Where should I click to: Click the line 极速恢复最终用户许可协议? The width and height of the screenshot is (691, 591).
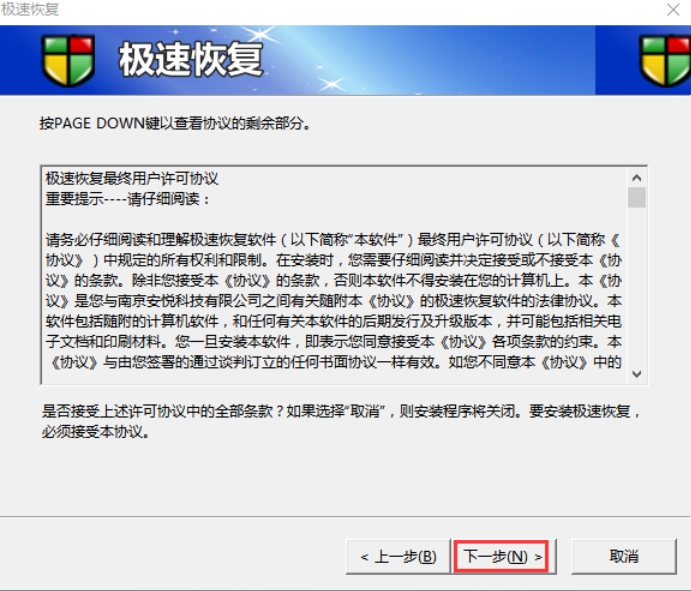click(132, 178)
